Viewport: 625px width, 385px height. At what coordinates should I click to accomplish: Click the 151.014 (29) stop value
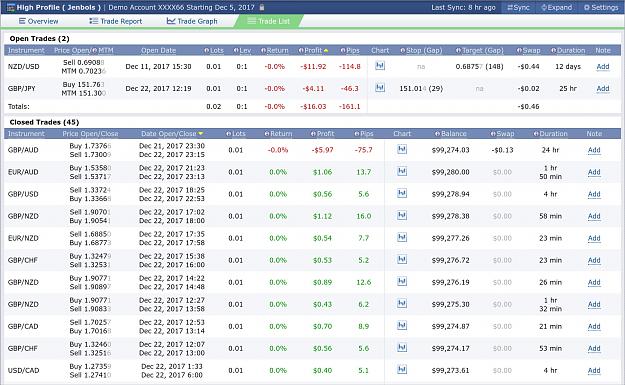[421, 88]
